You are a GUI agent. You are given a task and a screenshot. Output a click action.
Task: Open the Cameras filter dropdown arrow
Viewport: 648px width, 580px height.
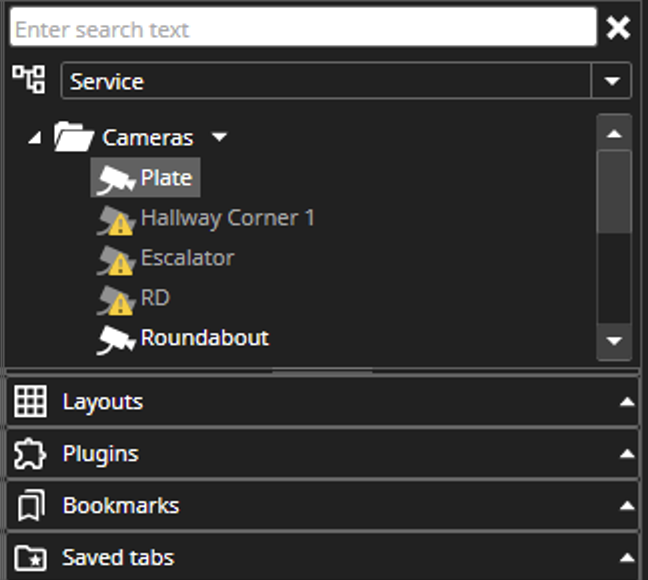tap(219, 137)
